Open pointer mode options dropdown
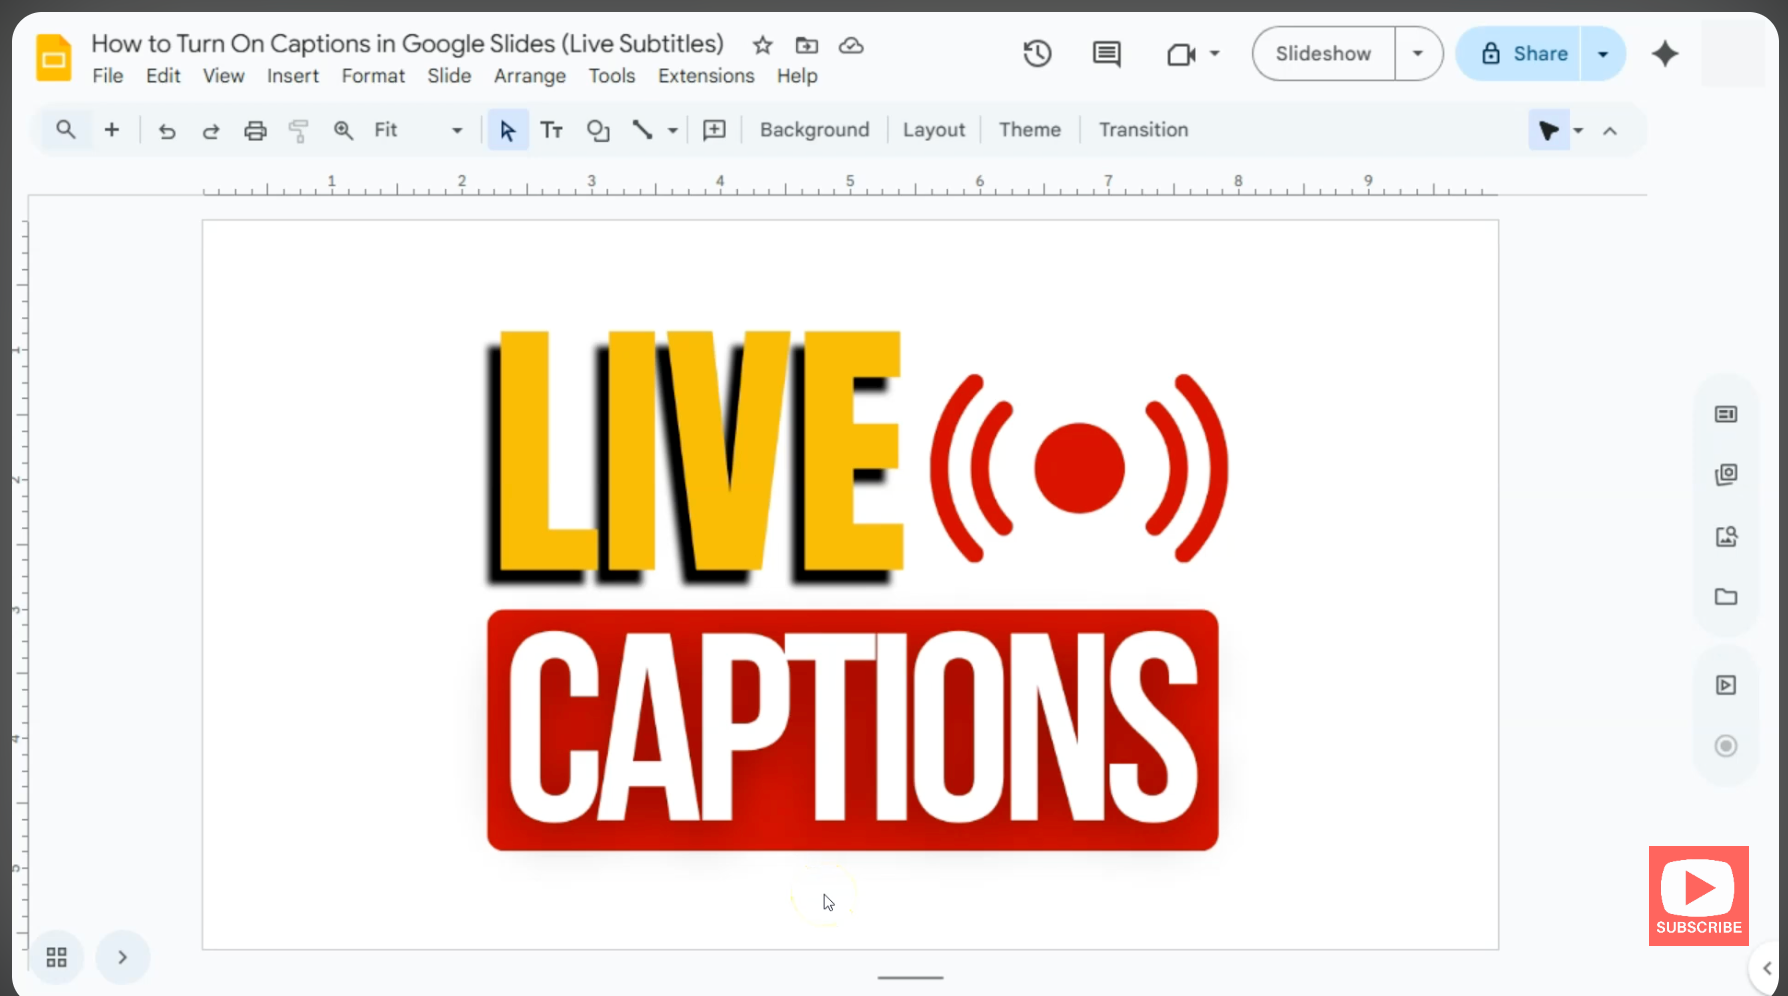Viewport: 1788px width, 996px height. (x=1578, y=131)
